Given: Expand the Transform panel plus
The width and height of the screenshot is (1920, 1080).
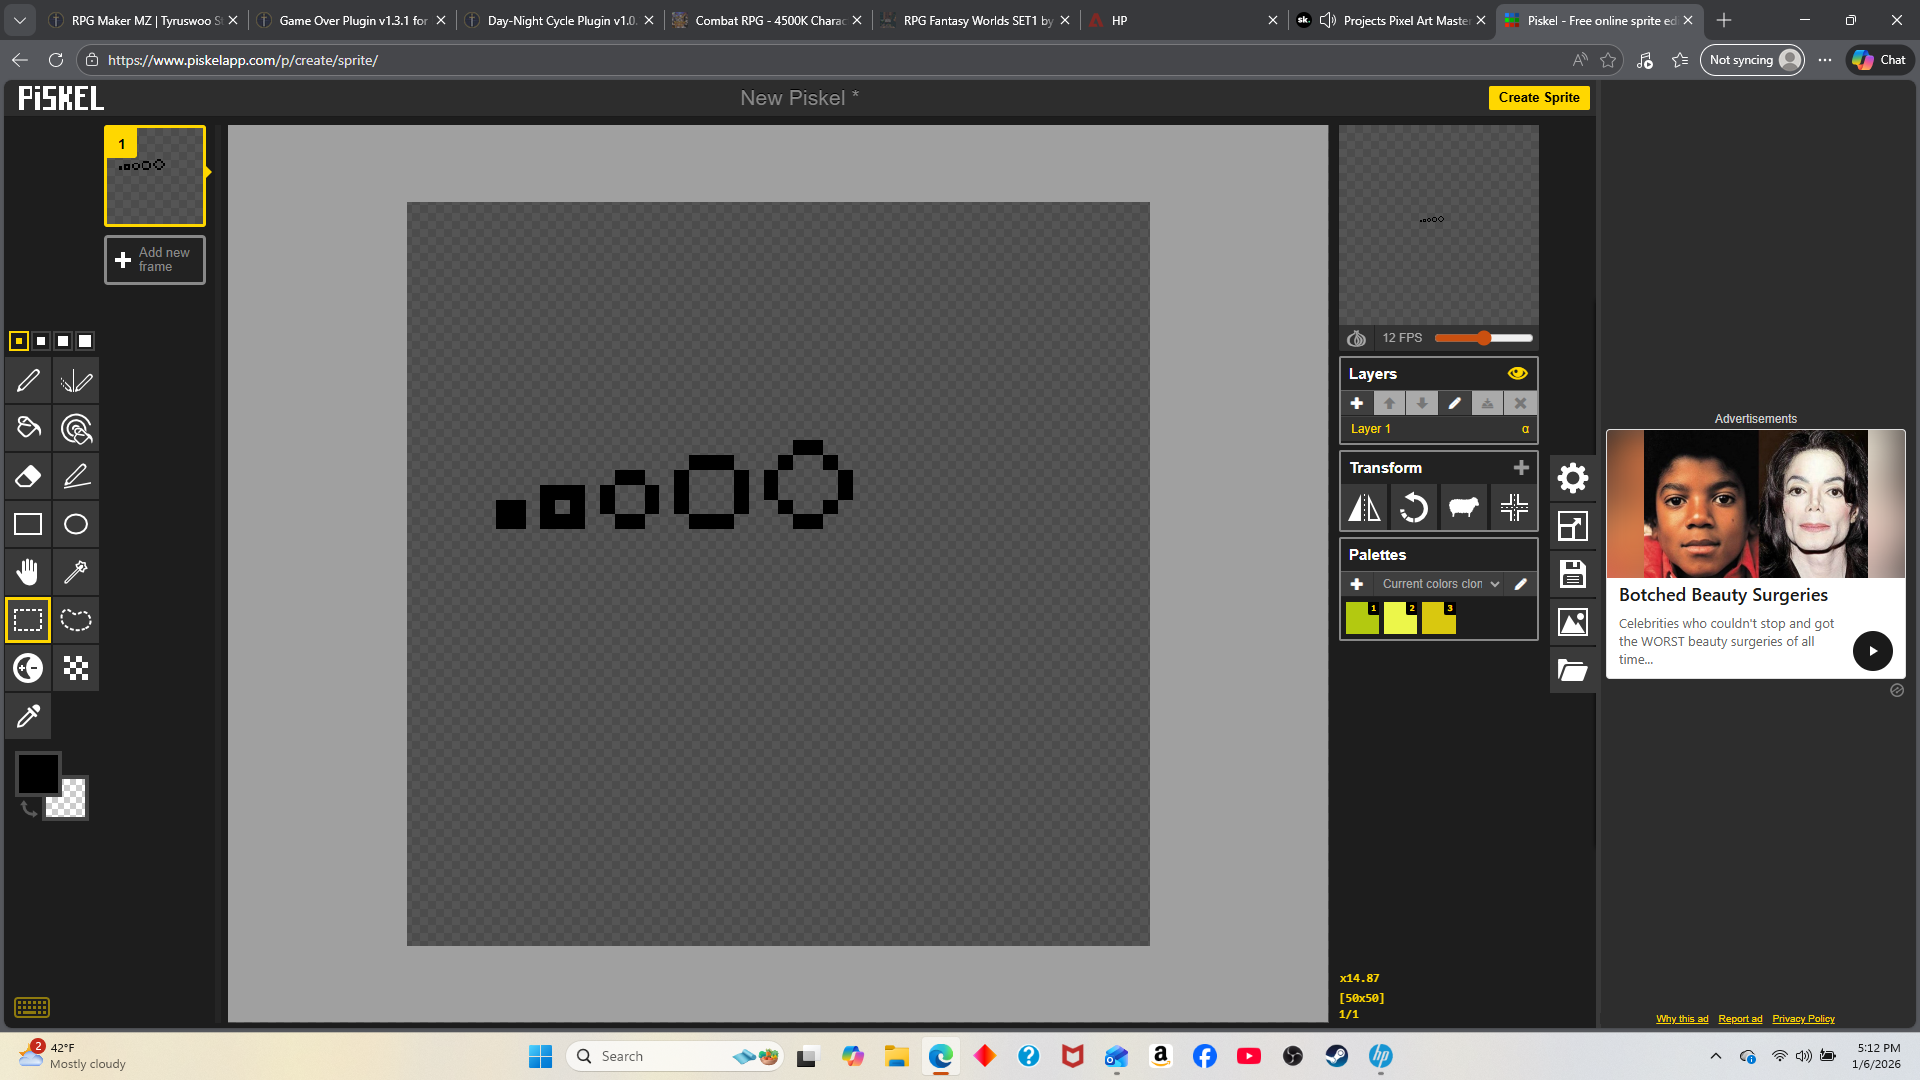Looking at the screenshot, I should click(x=1521, y=467).
